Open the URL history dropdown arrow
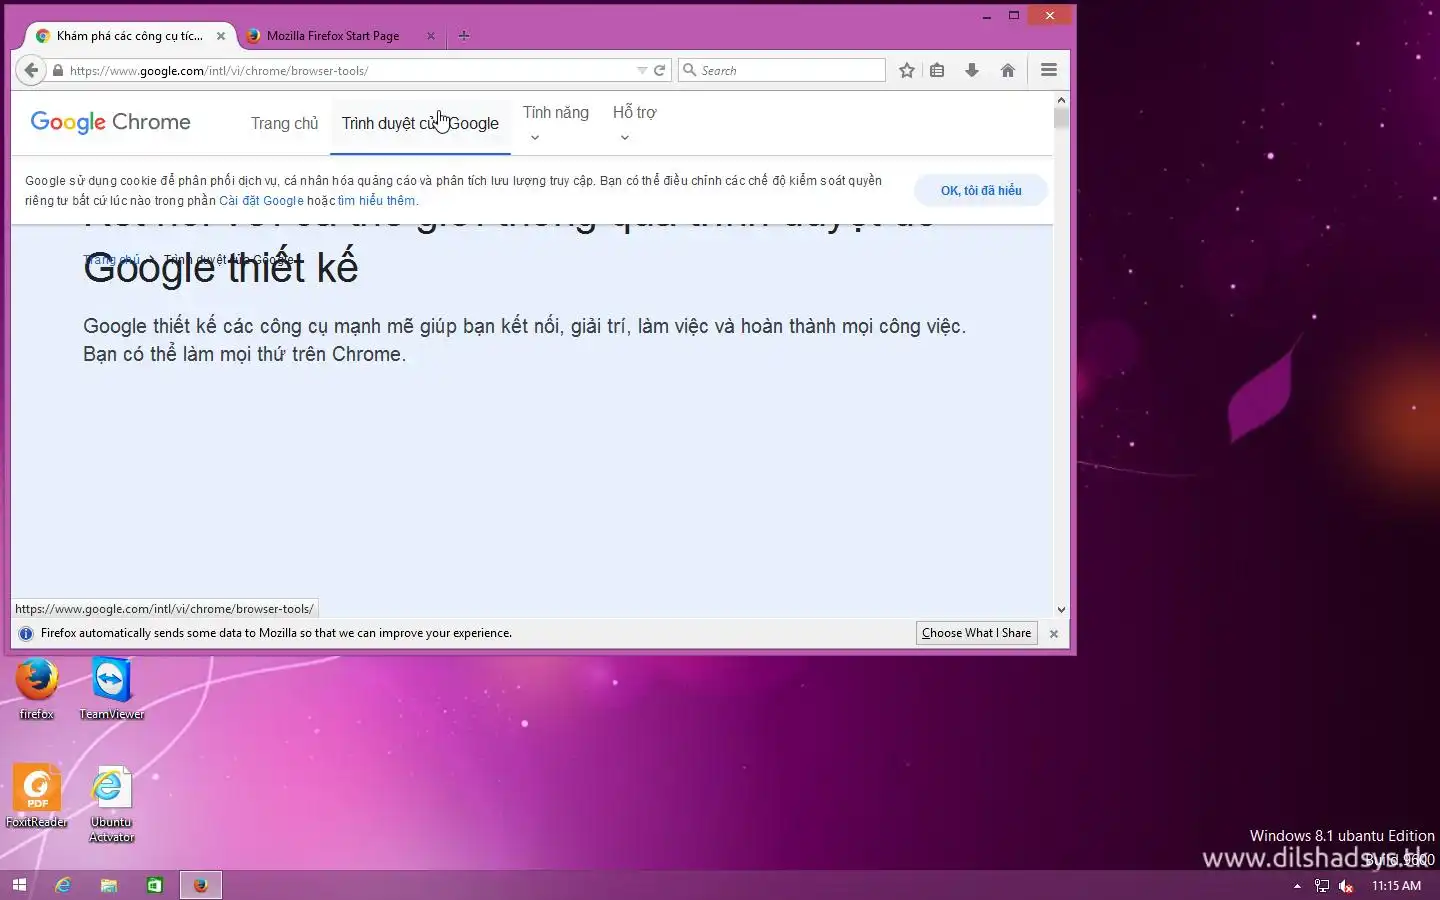1440x900 pixels. click(x=642, y=70)
